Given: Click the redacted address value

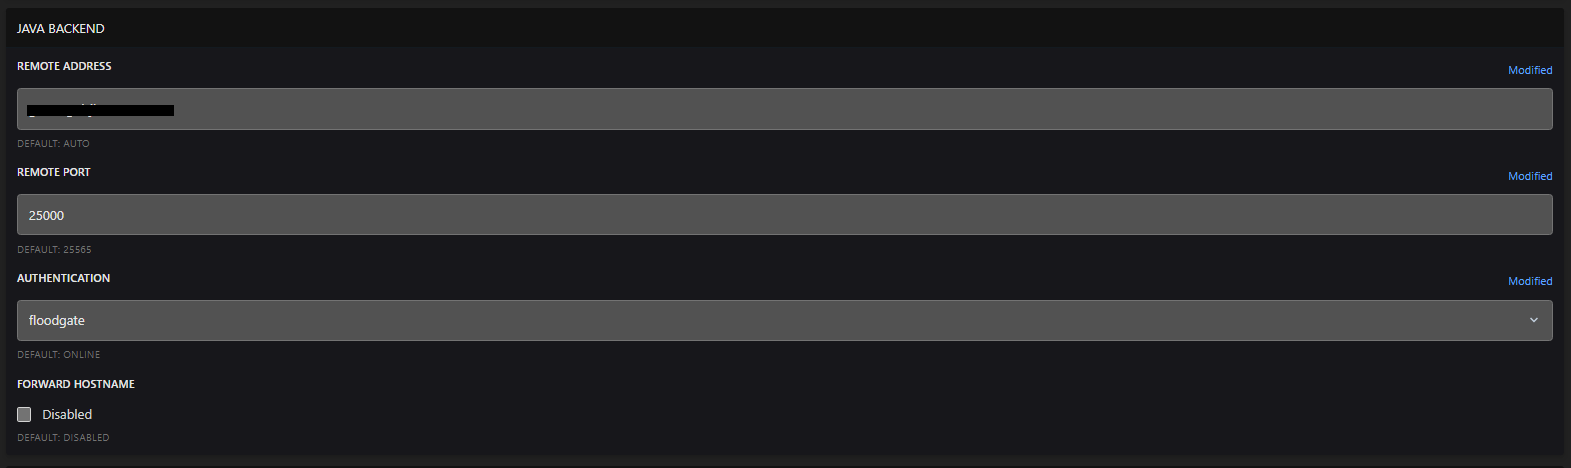Looking at the screenshot, I should click(100, 109).
